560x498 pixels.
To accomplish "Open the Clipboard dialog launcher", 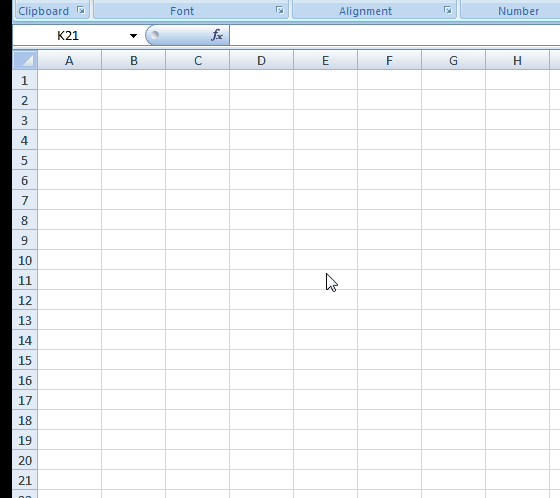I will [81, 10].
